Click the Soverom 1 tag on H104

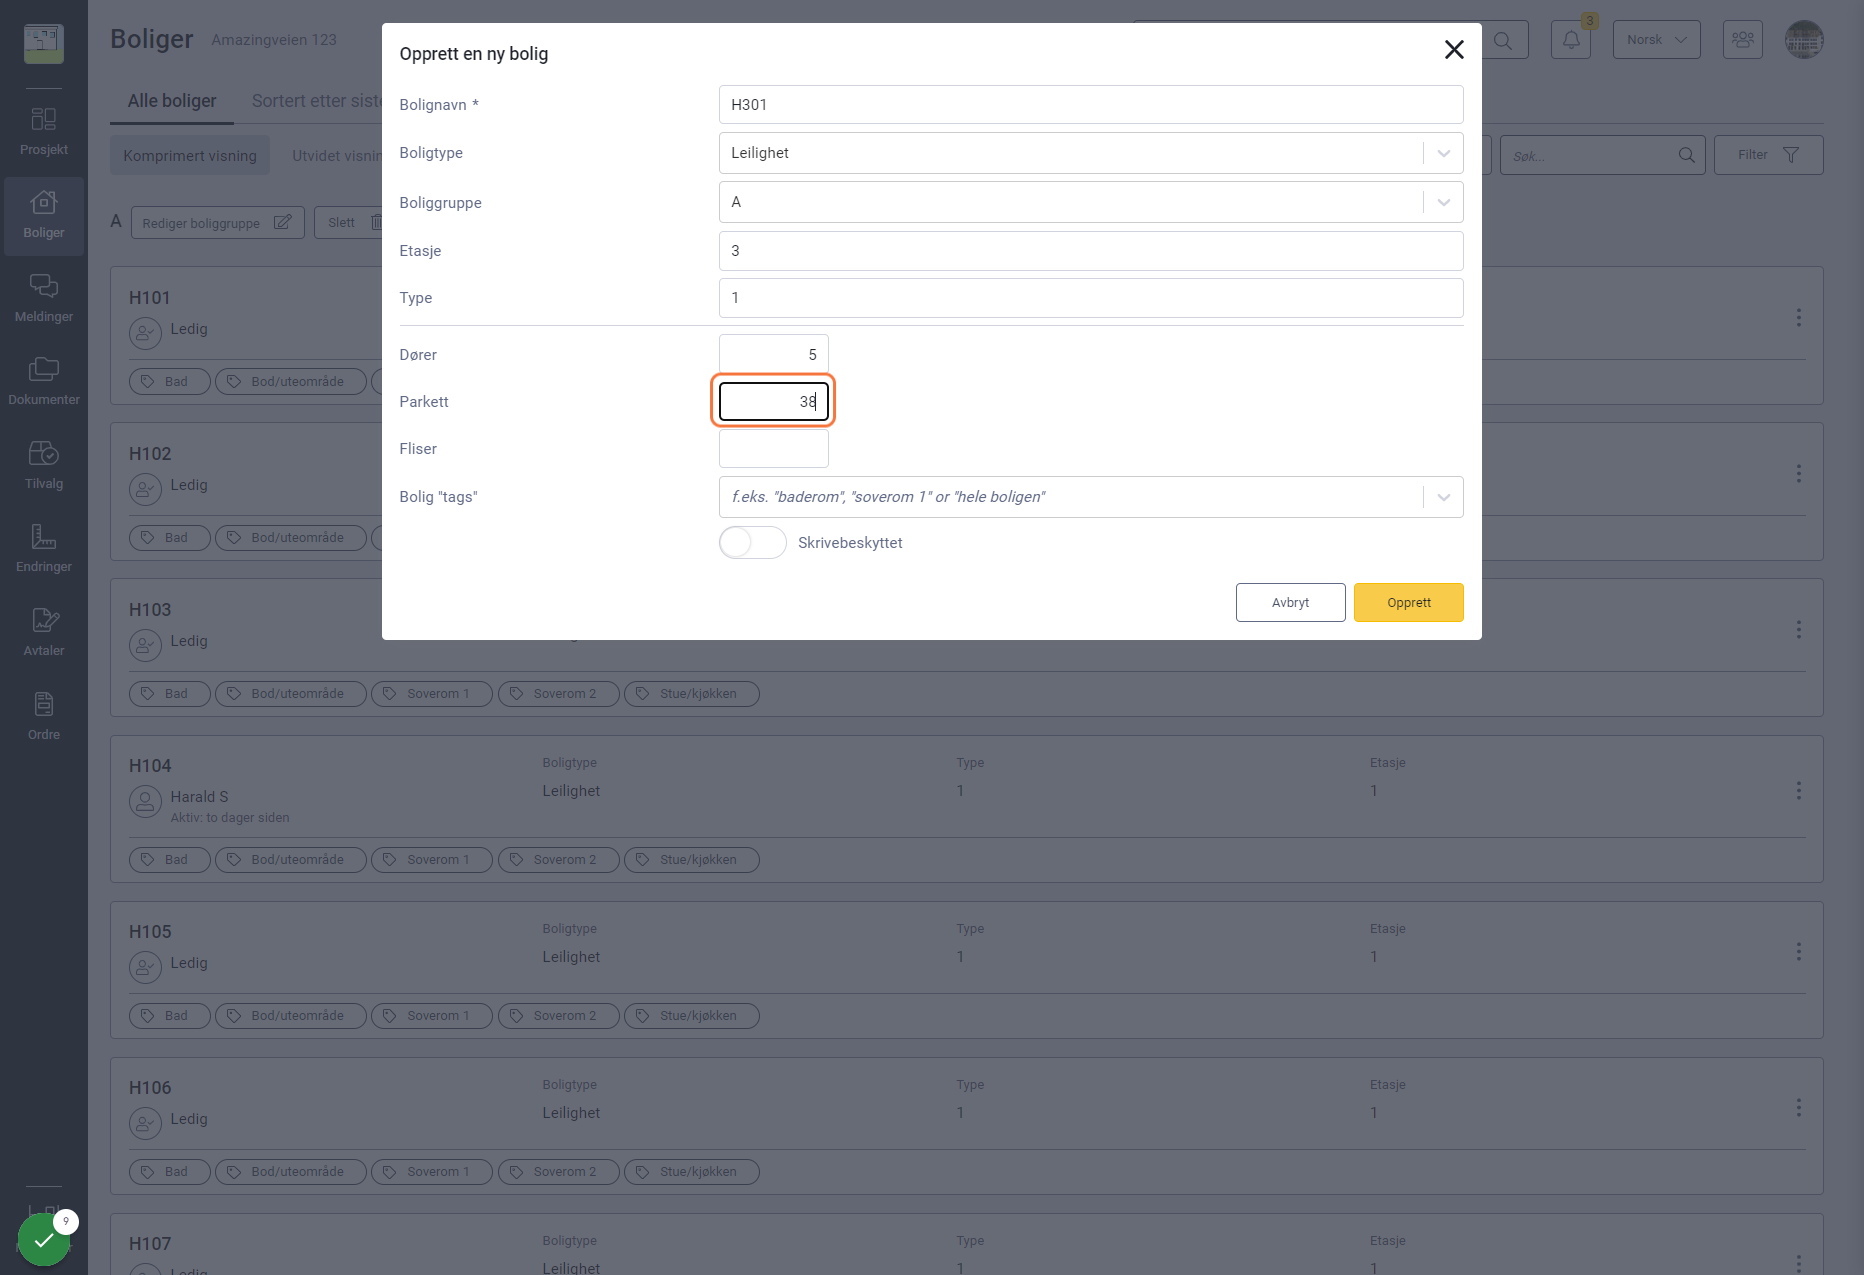[x=431, y=860]
